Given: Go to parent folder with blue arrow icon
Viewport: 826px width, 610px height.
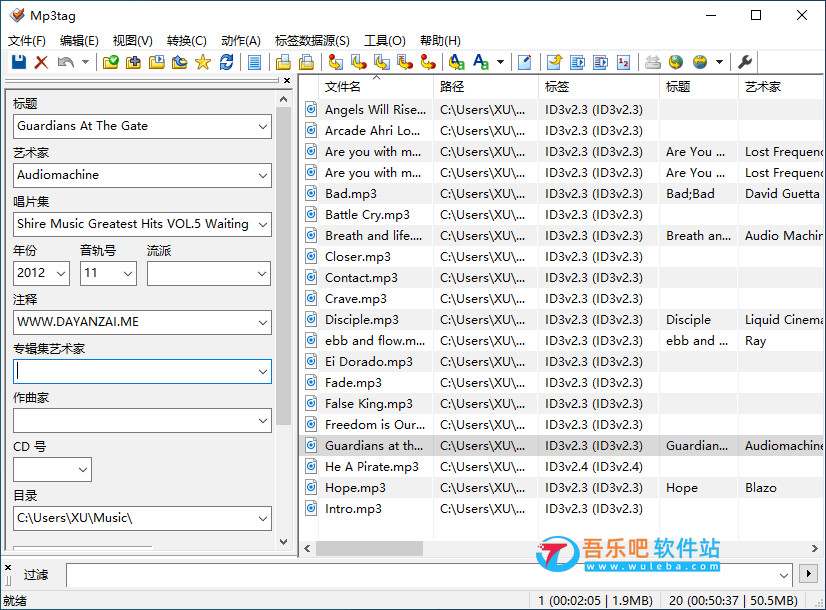Looking at the screenshot, I should point(180,62).
